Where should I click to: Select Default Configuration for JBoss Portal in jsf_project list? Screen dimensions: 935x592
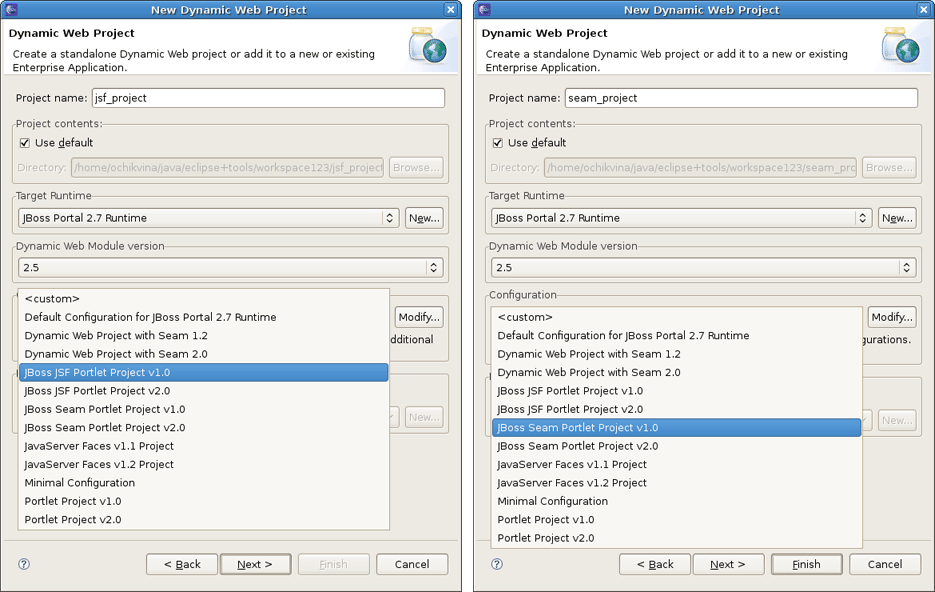(x=203, y=317)
